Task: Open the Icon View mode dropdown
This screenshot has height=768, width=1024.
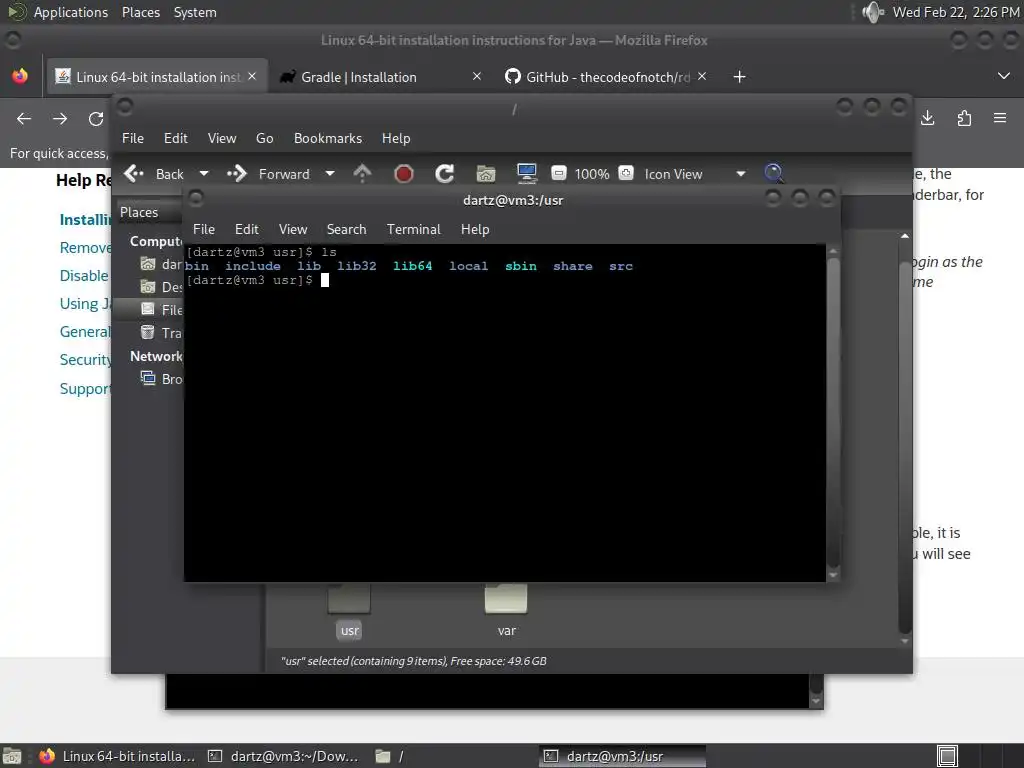Action: click(x=694, y=174)
